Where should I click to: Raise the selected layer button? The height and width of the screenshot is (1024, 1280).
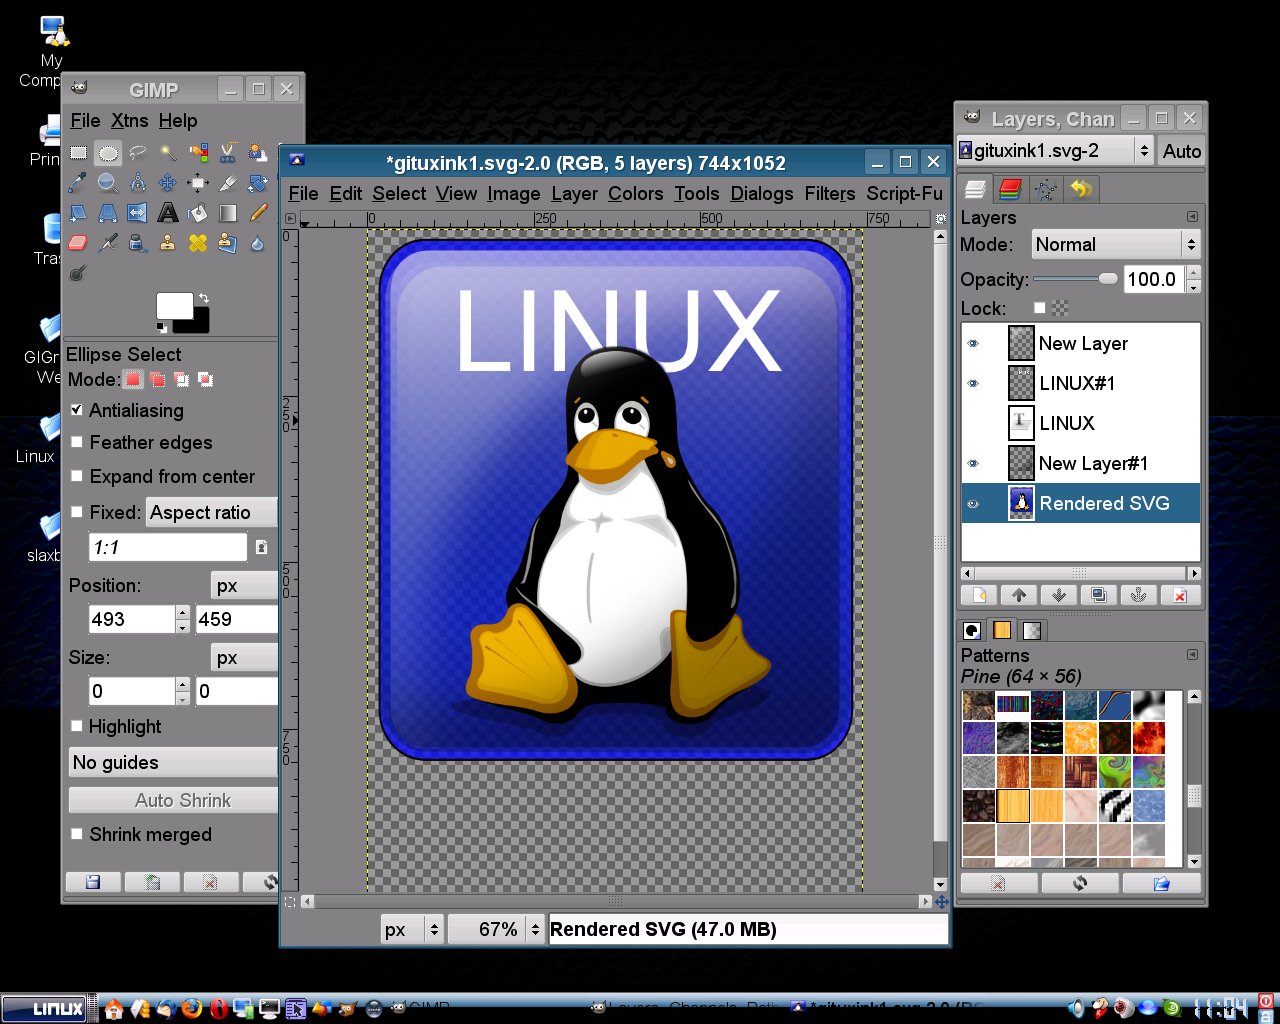1019,595
